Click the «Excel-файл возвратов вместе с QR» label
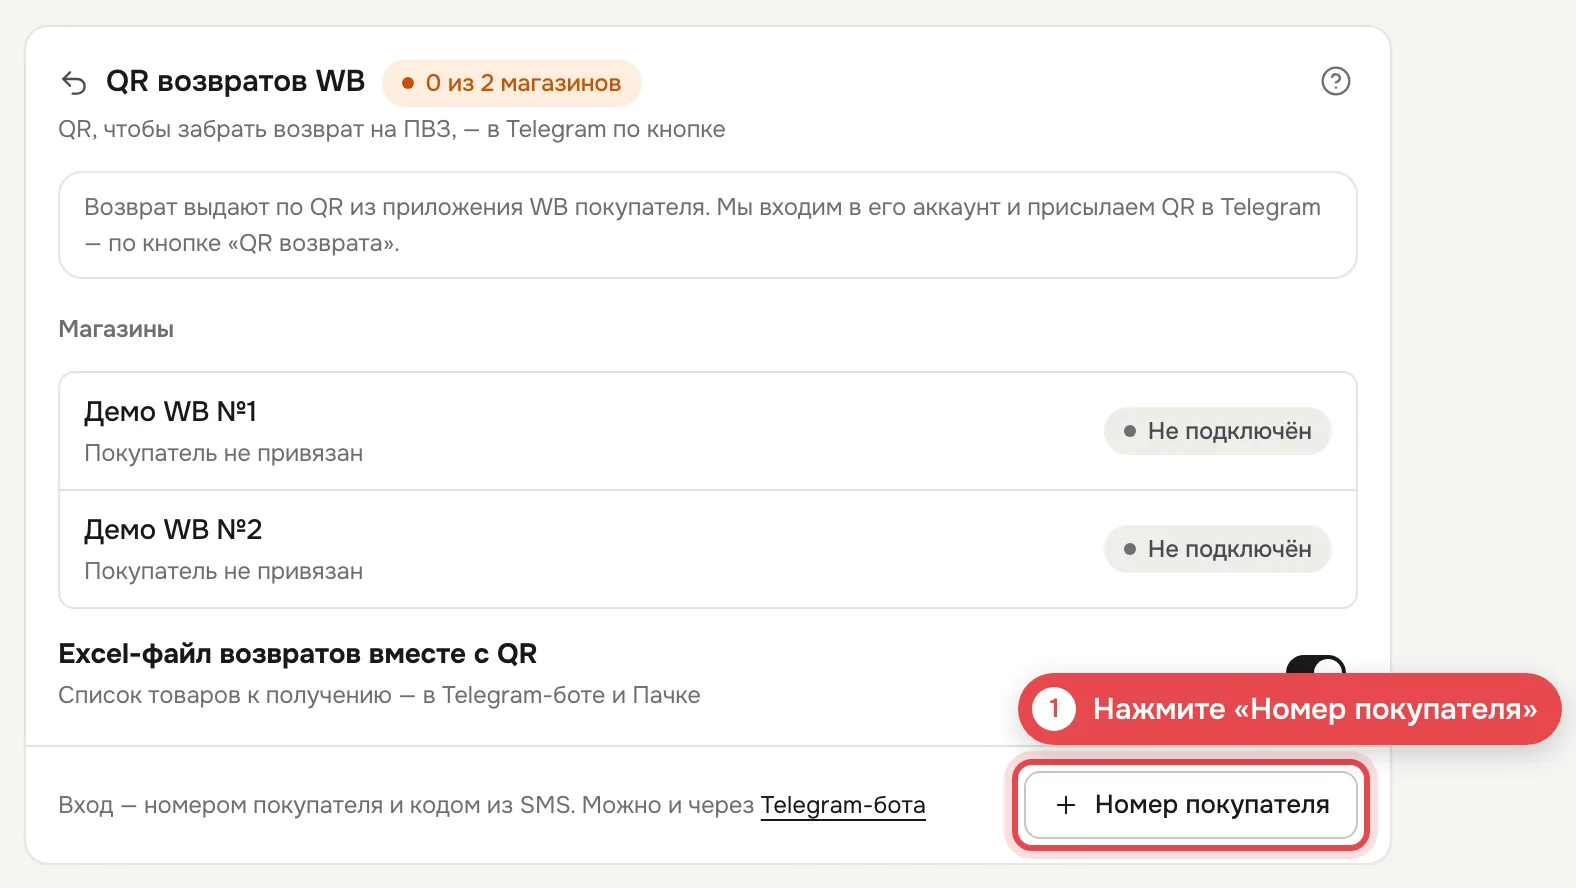 [298, 654]
